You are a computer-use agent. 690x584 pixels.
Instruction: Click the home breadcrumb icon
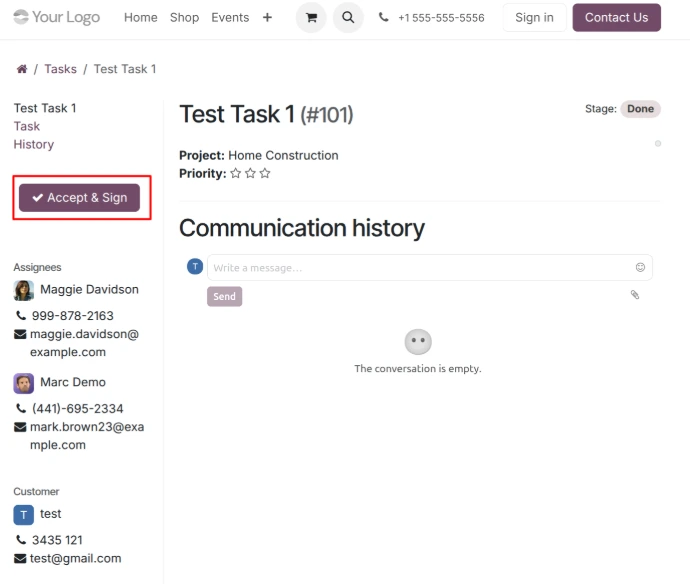tap(21, 69)
